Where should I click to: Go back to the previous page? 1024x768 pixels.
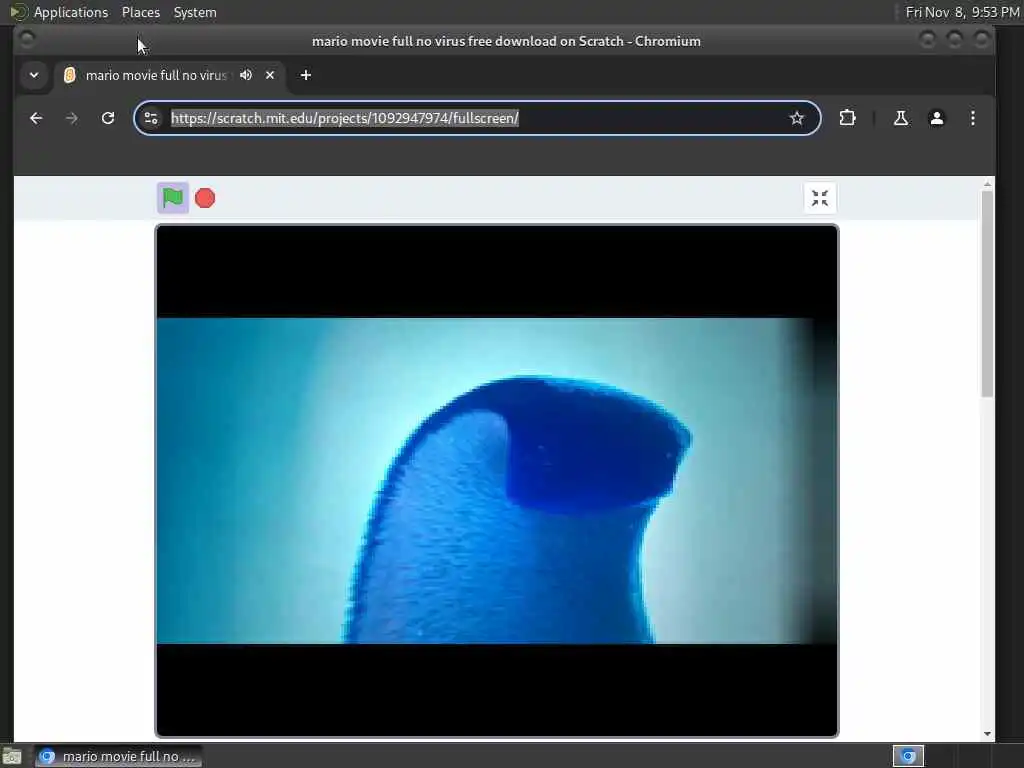tap(36, 118)
